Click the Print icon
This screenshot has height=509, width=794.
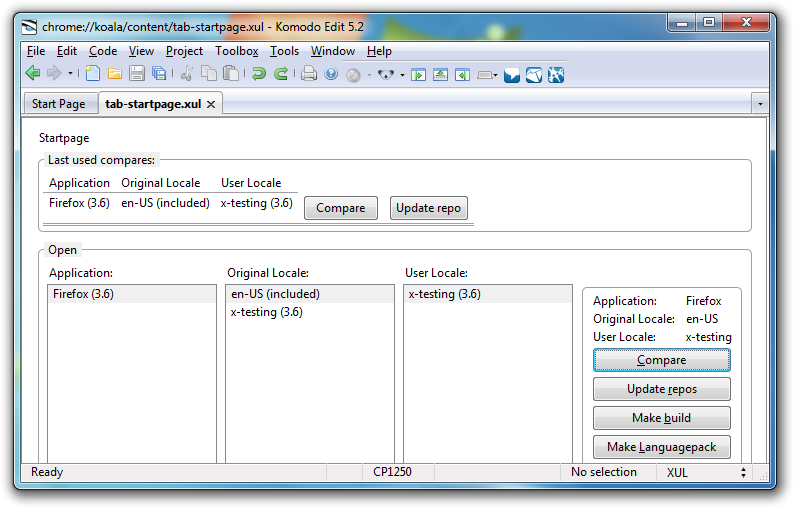click(309, 74)
